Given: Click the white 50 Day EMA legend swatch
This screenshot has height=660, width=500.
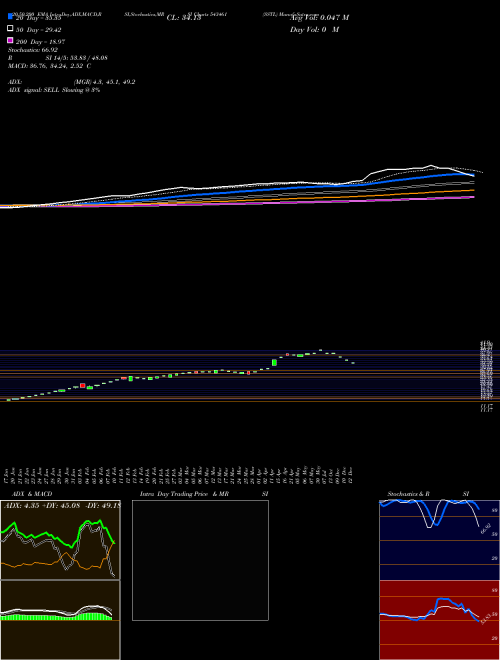Looking at the screenshot, I should point(10,28).
